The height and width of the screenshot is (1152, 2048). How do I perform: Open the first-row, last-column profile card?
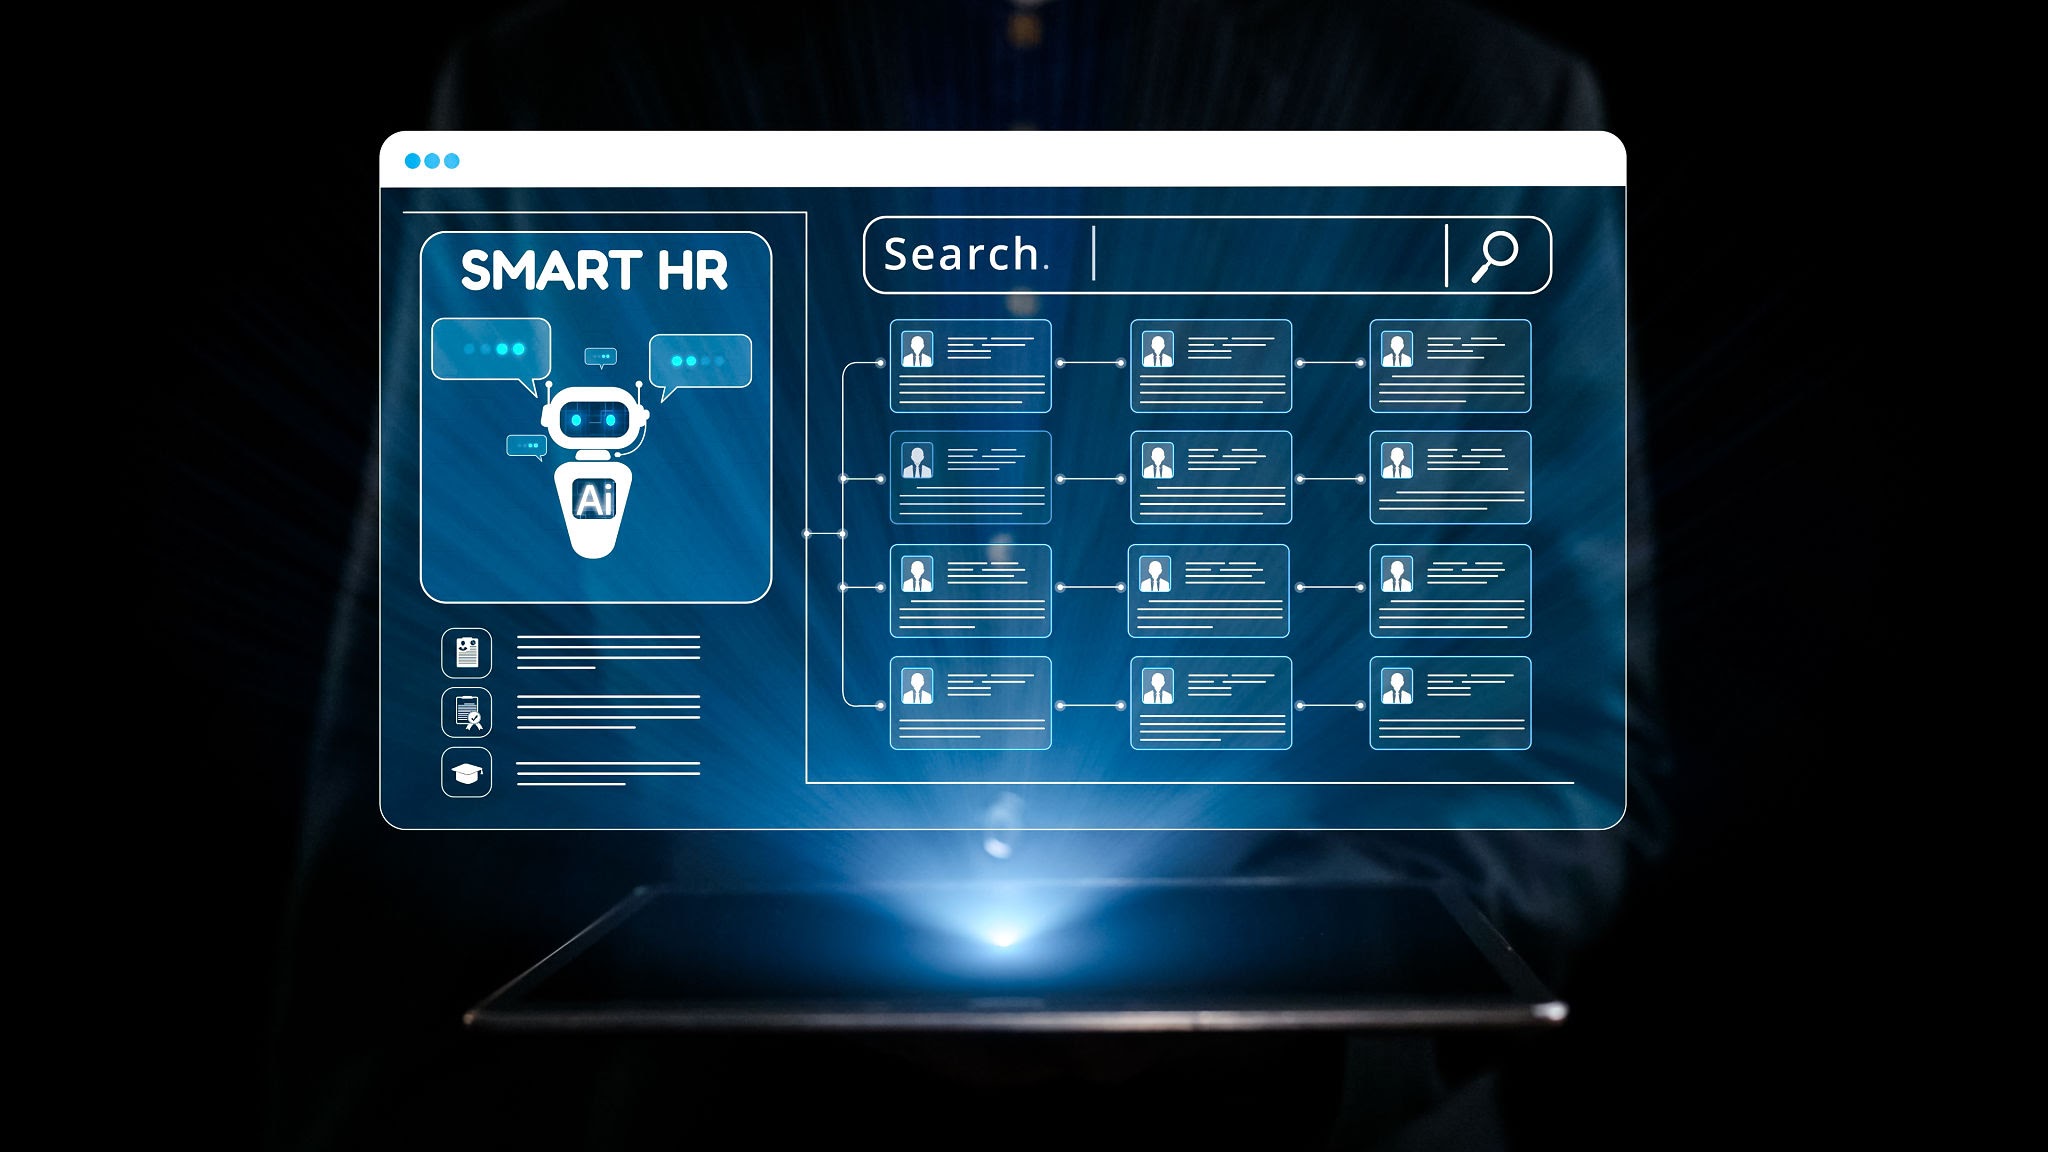coord(1450,366)
